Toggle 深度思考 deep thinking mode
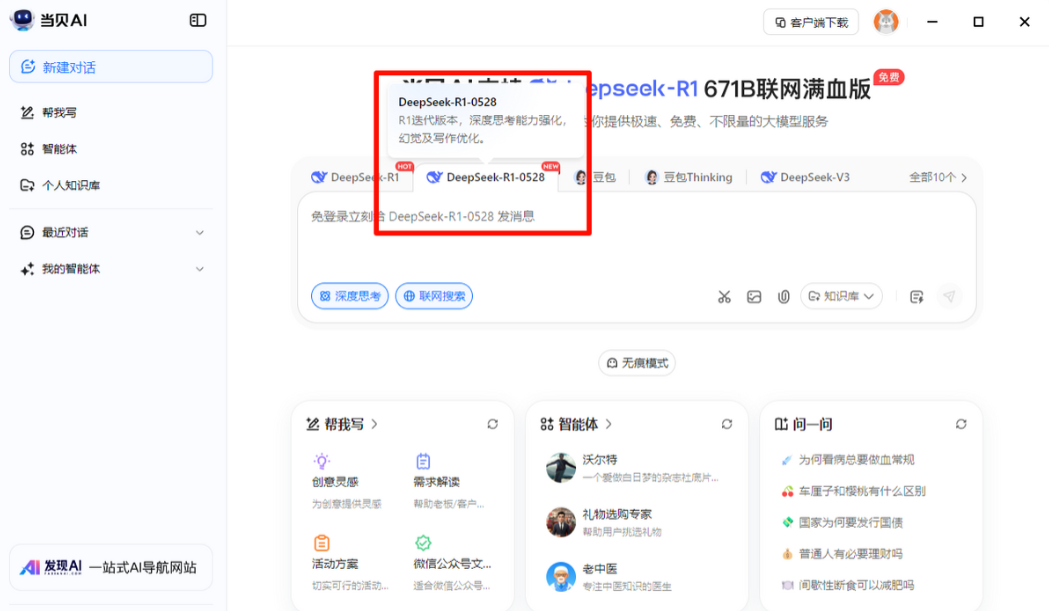 click(350, 296)
